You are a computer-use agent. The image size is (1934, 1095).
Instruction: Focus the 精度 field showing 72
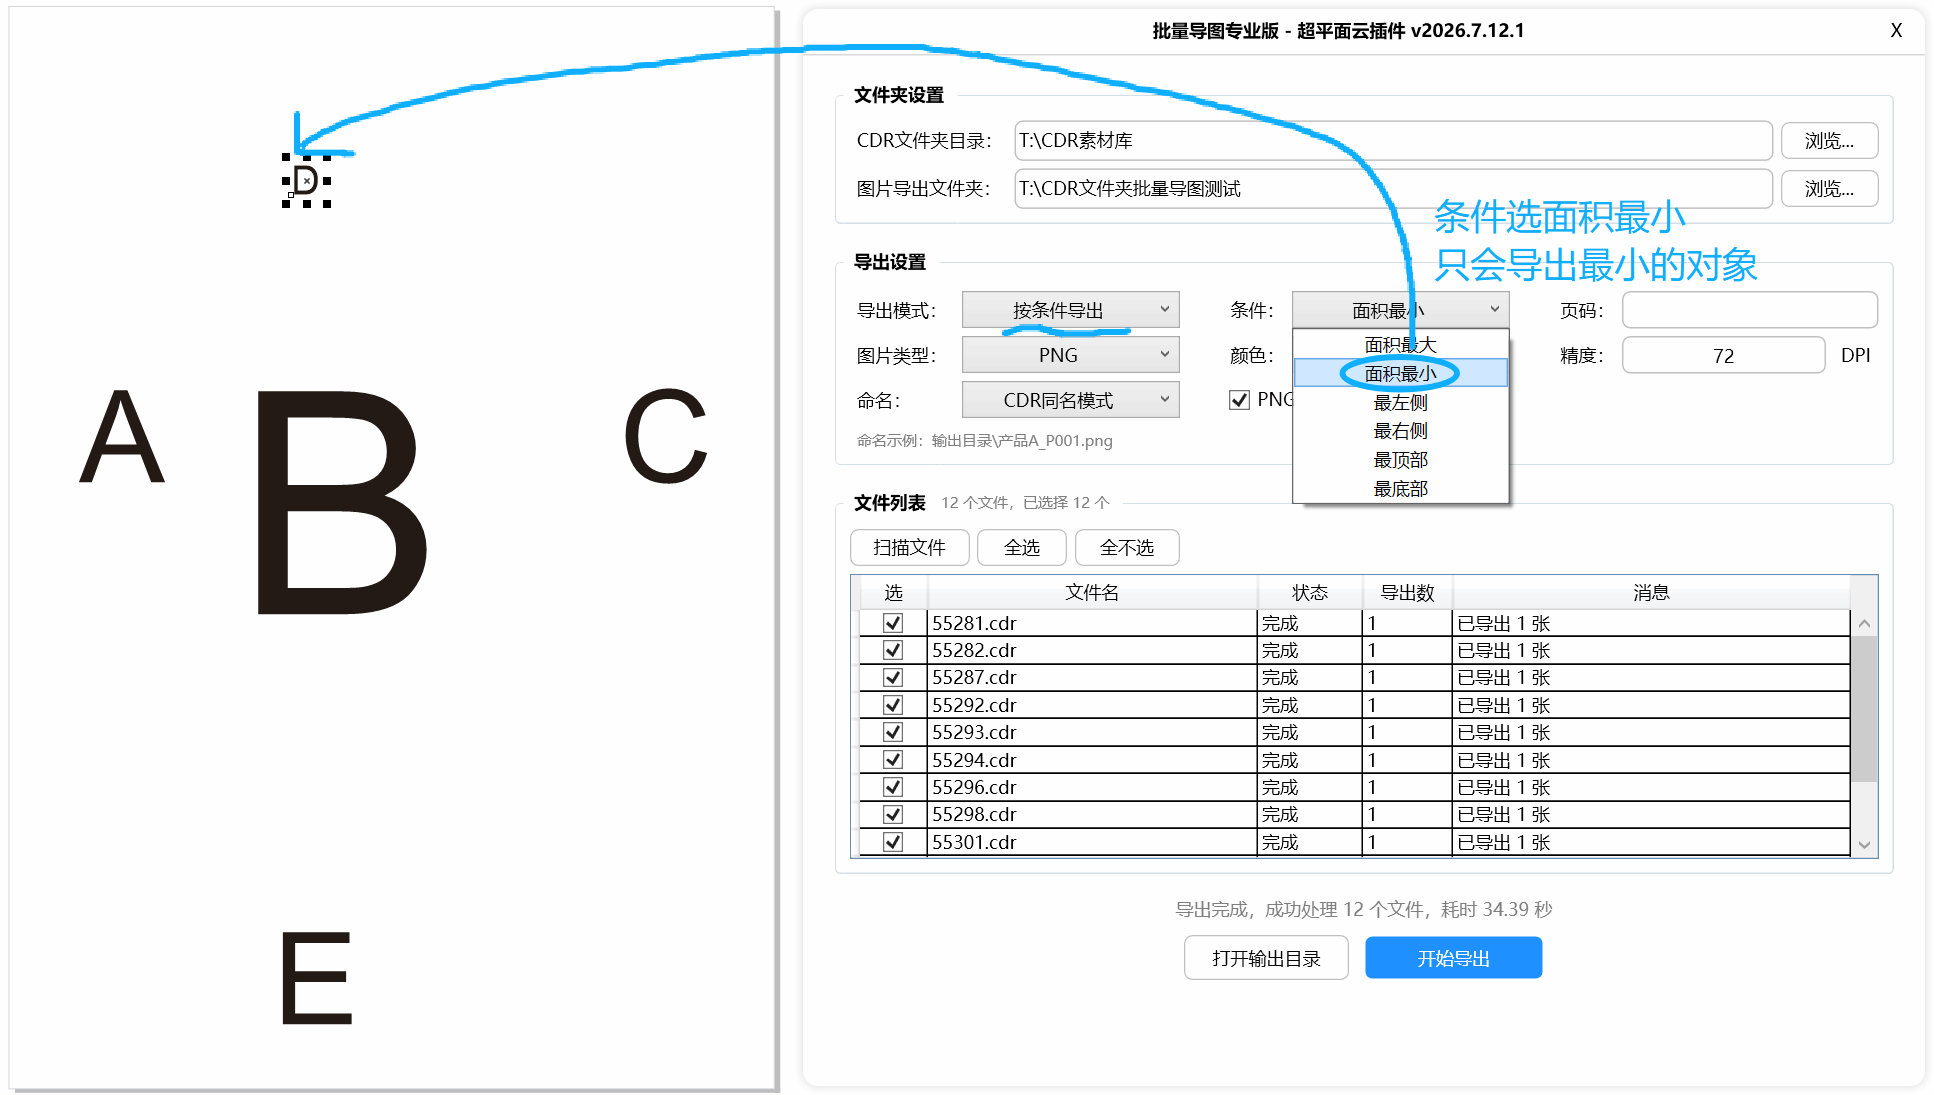click(1723, 355)
